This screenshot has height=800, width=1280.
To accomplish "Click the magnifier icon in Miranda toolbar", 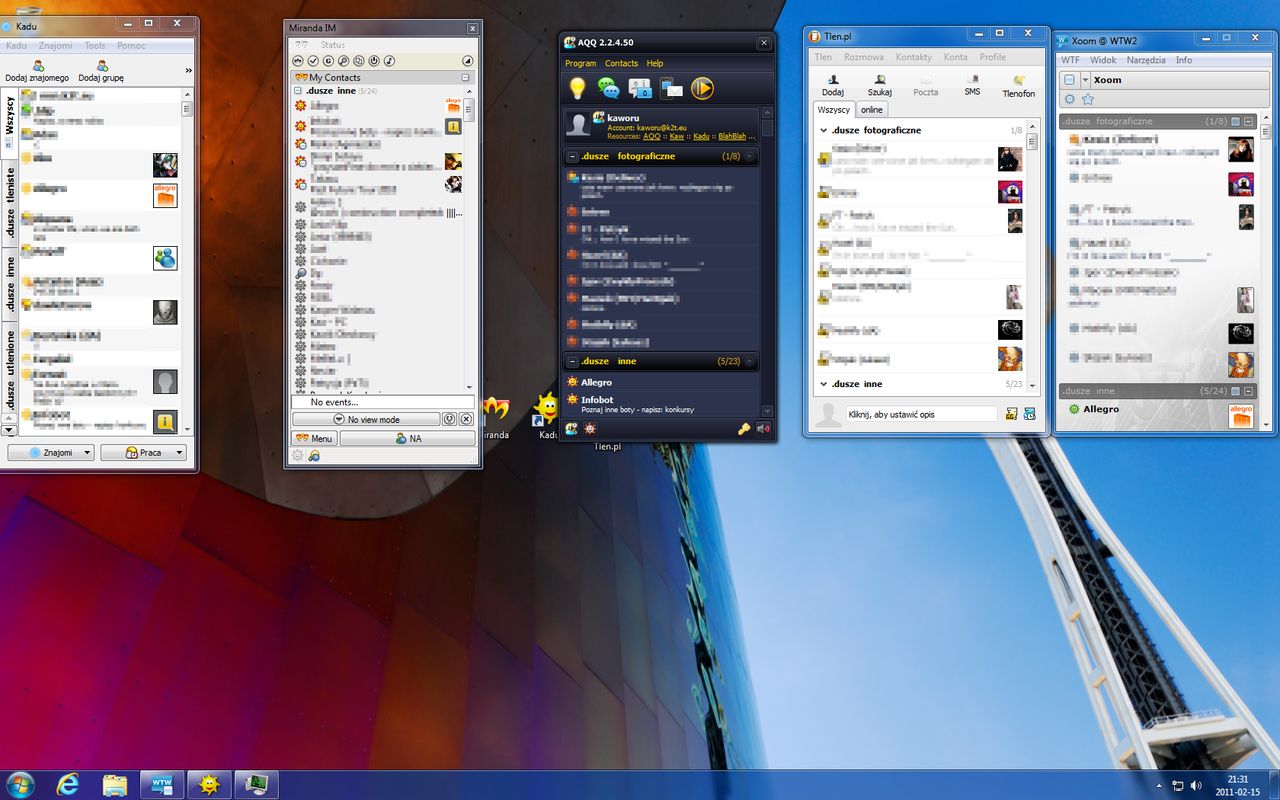I will [x=343, y=61].
